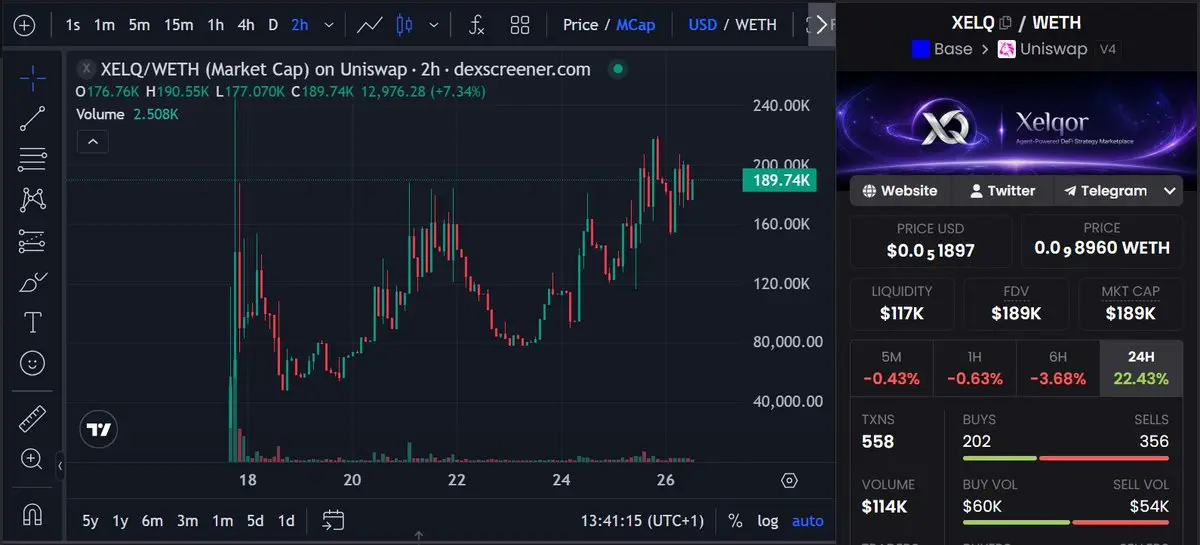Expand the chart style dropdown arrow
Viewport: 1200px width, 545px height.
tap(433, 25)
